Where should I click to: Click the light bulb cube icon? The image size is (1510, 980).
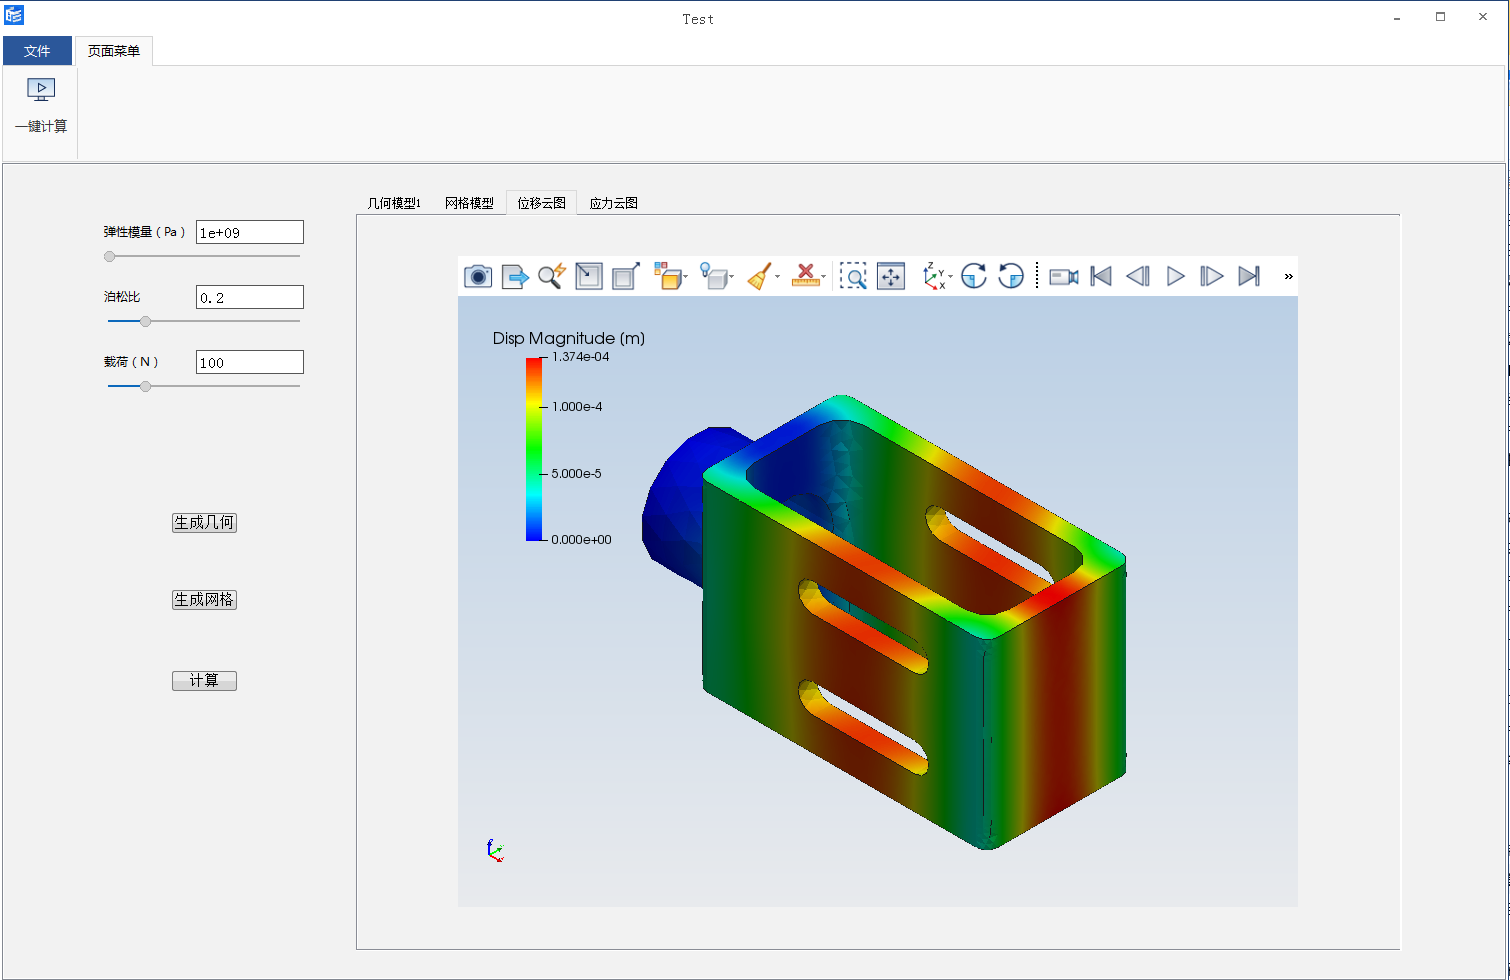(713, 276)
